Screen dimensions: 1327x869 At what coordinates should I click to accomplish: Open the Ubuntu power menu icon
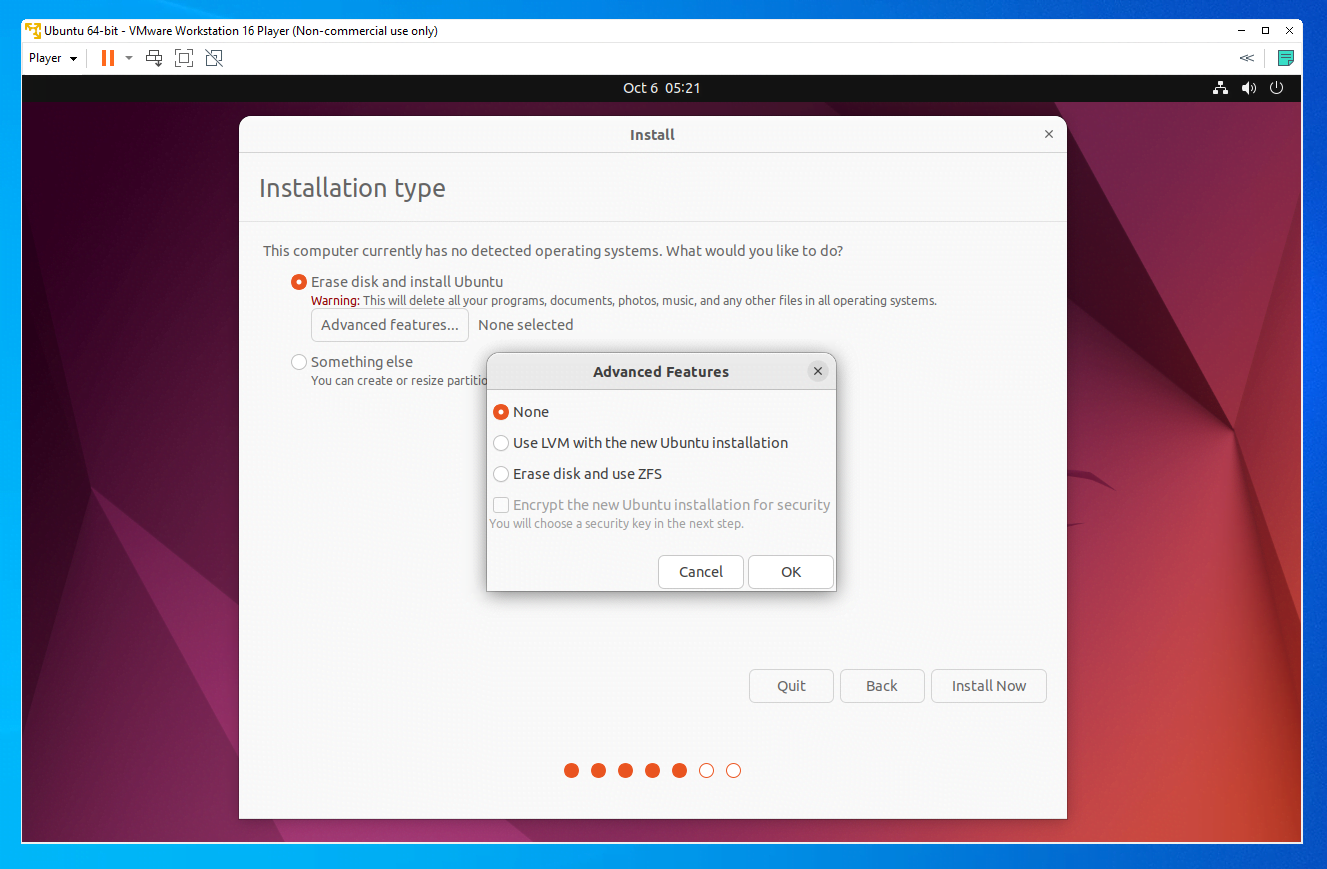coord(1276,88)
